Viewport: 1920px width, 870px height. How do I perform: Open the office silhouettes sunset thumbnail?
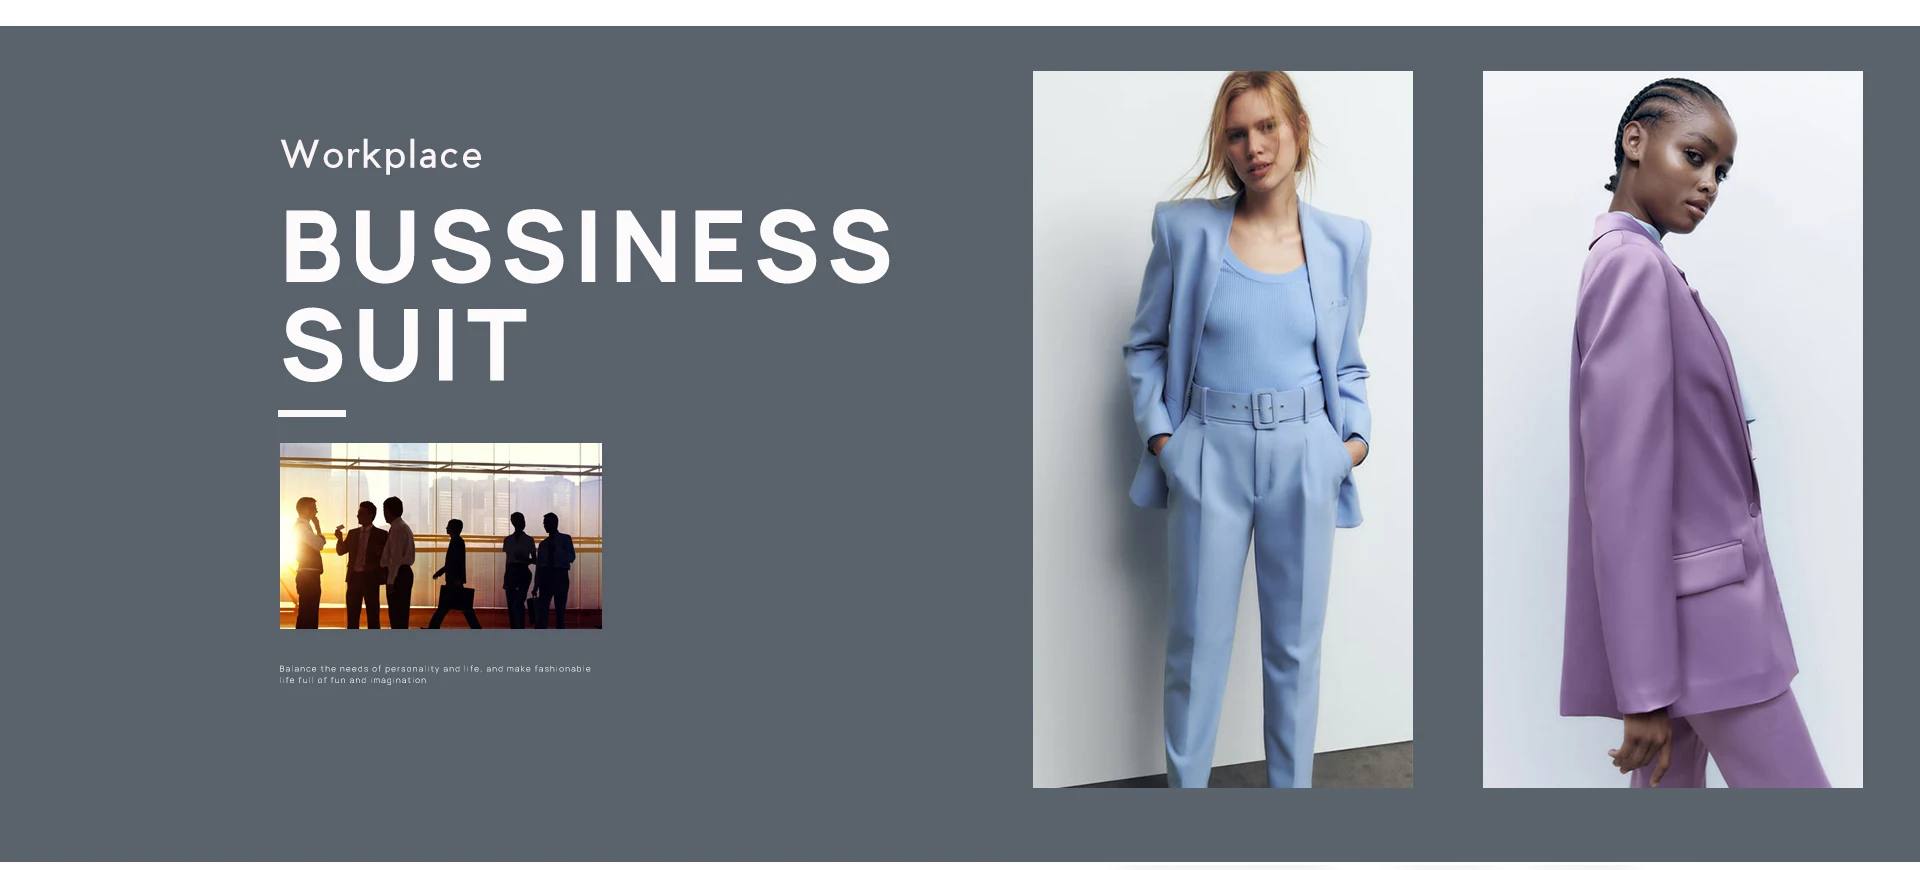pos(441,536)
